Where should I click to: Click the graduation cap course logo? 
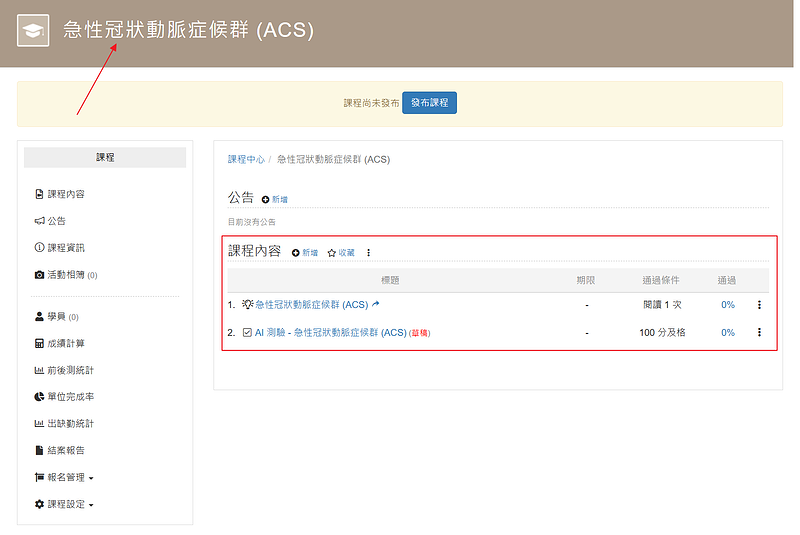(x=33, y=31)
